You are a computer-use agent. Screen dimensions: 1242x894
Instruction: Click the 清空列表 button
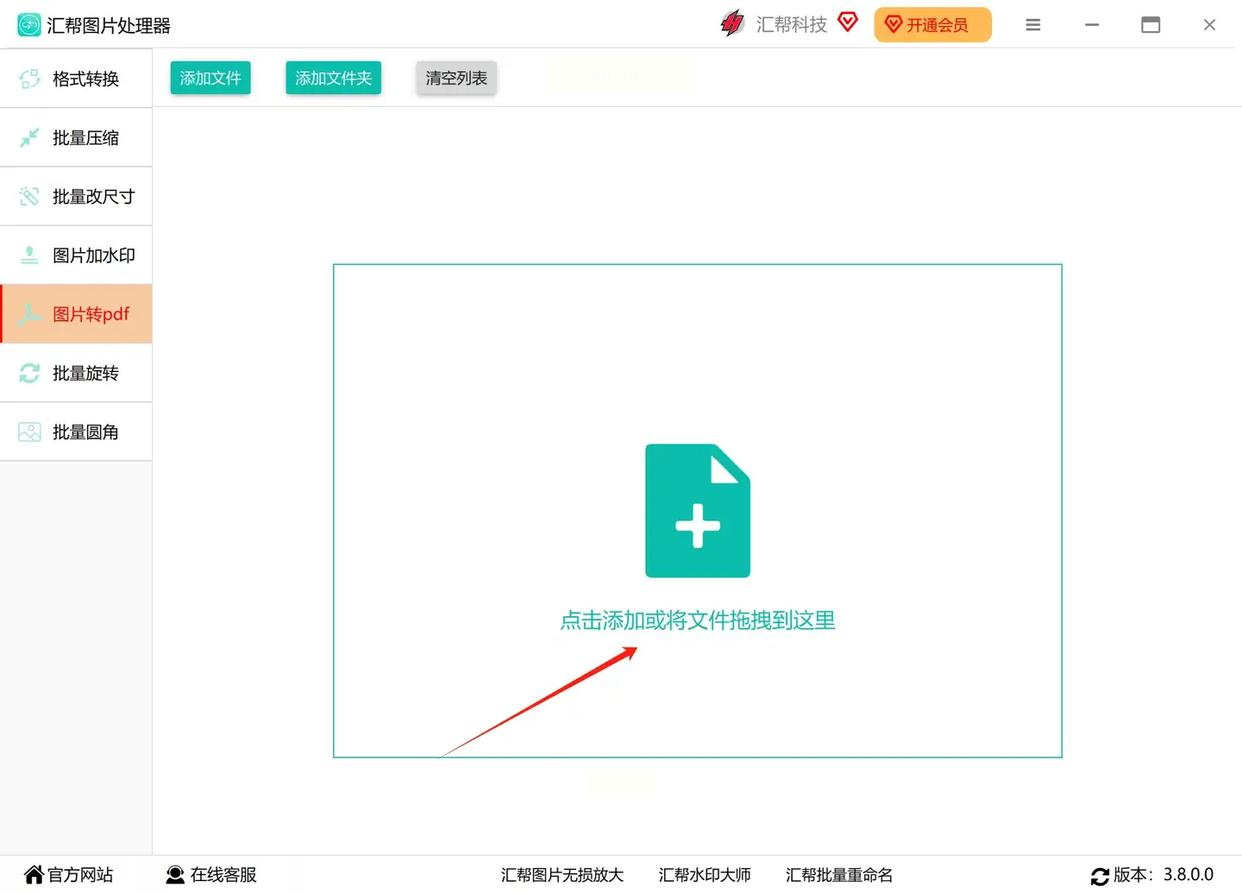(456, 78)
